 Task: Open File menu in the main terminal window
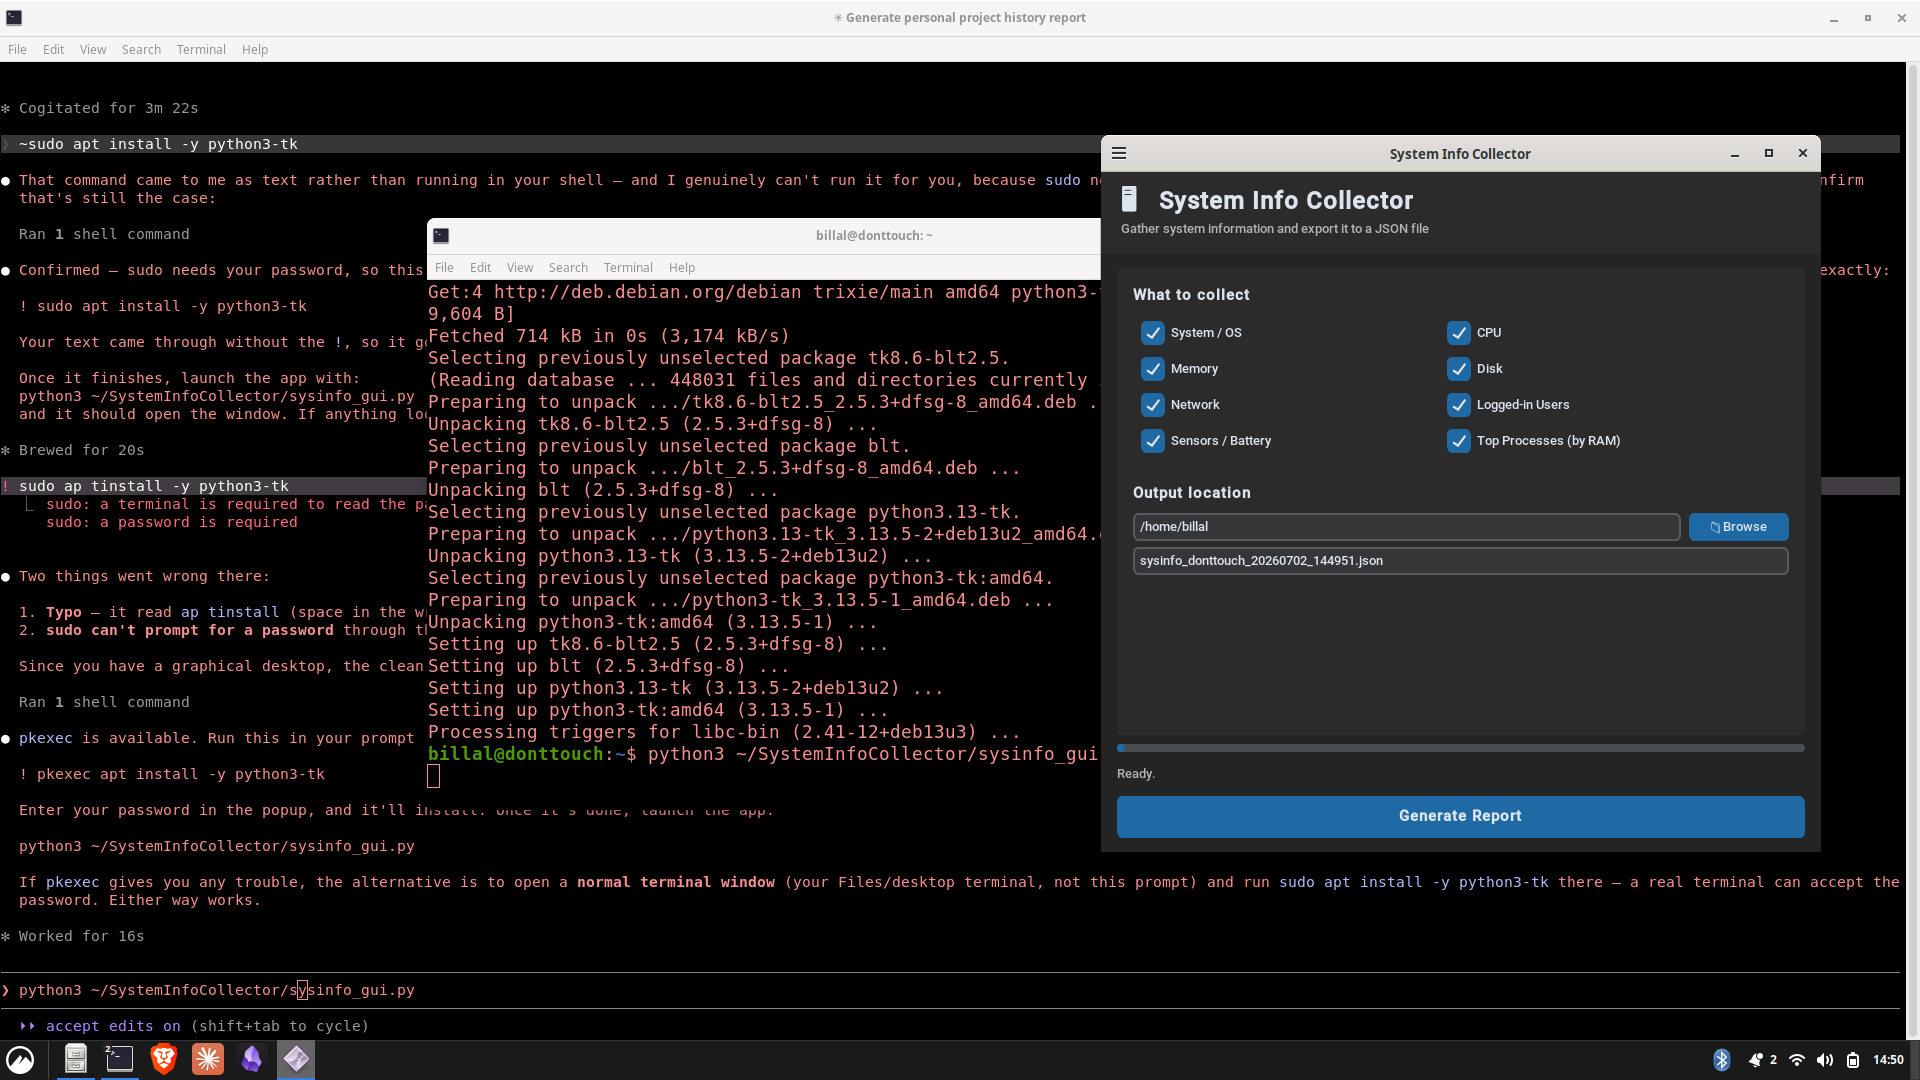(17, 49)
